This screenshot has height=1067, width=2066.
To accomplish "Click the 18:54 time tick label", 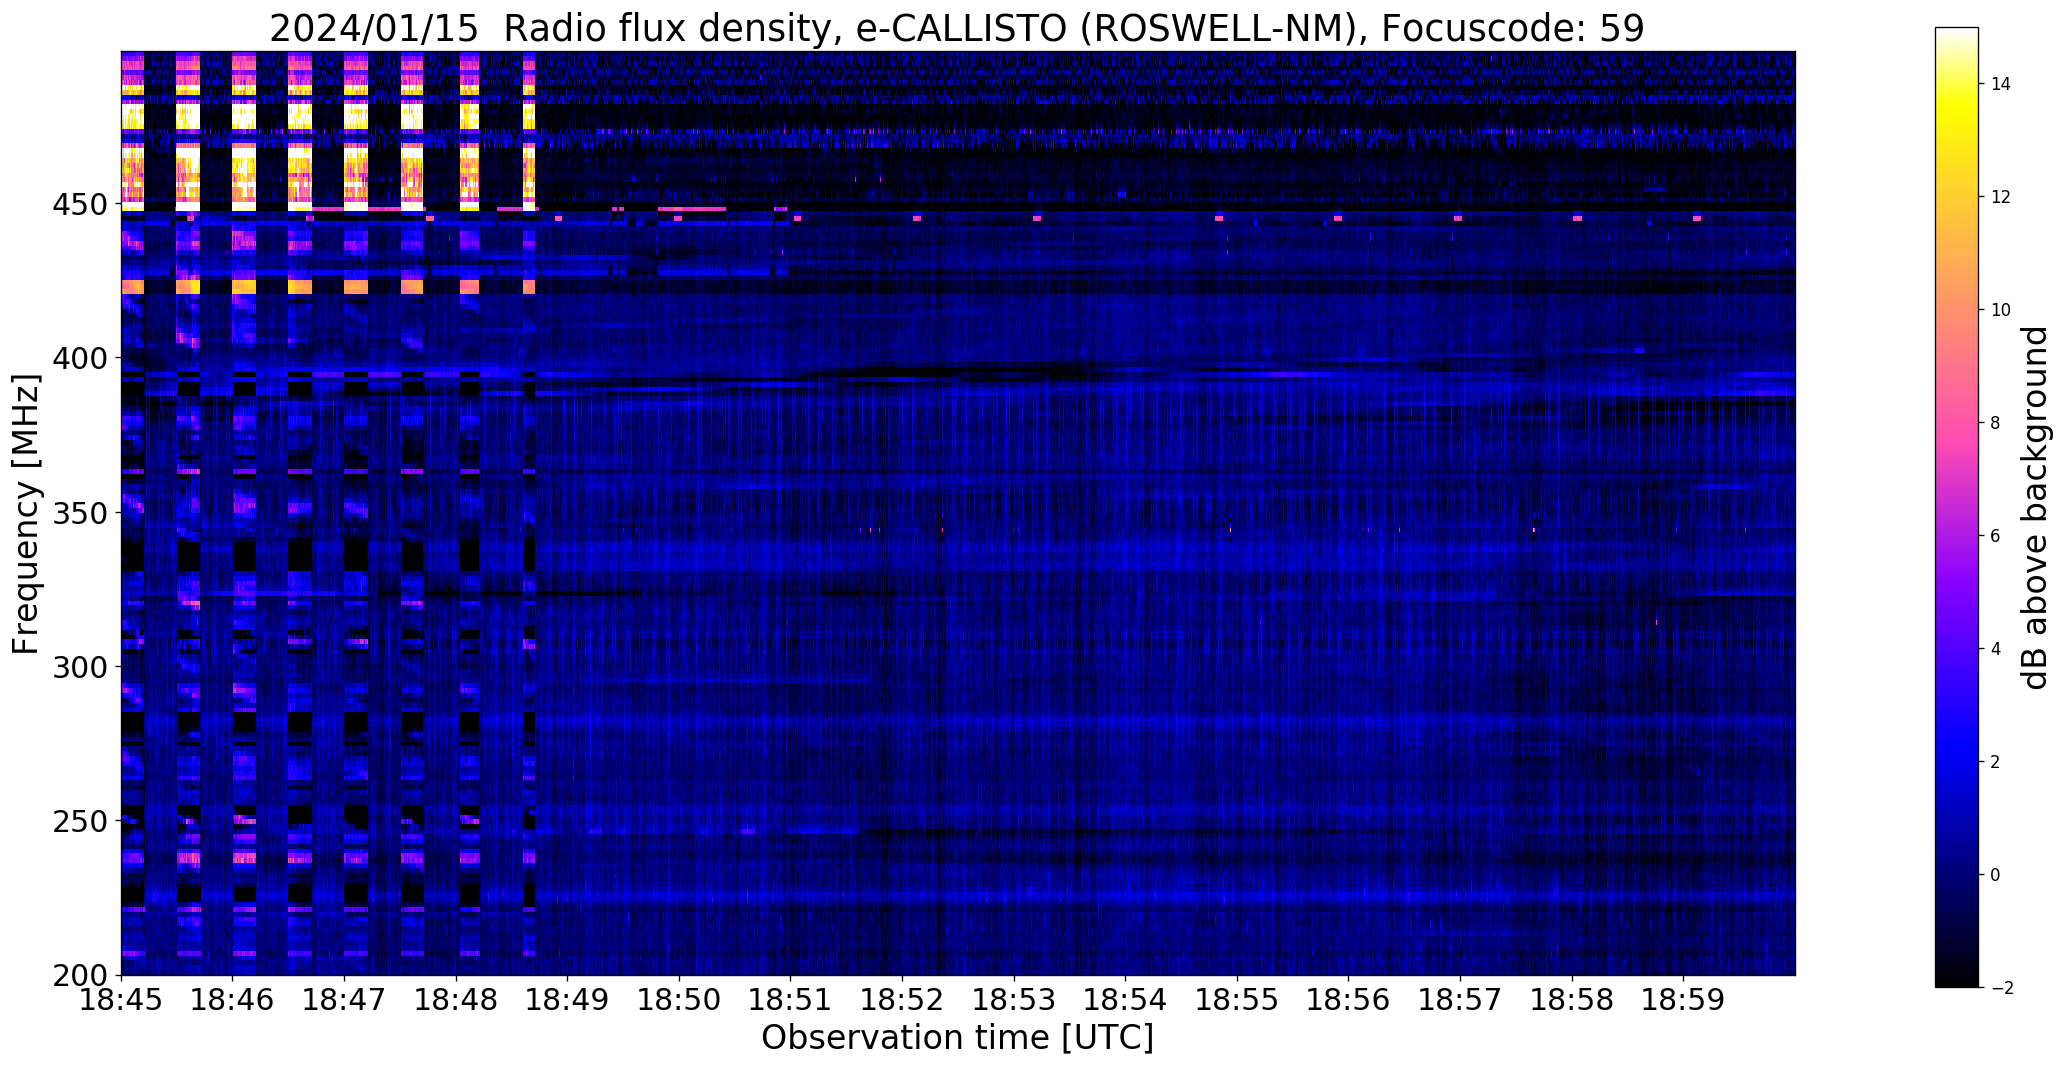I will [1126, 999].
